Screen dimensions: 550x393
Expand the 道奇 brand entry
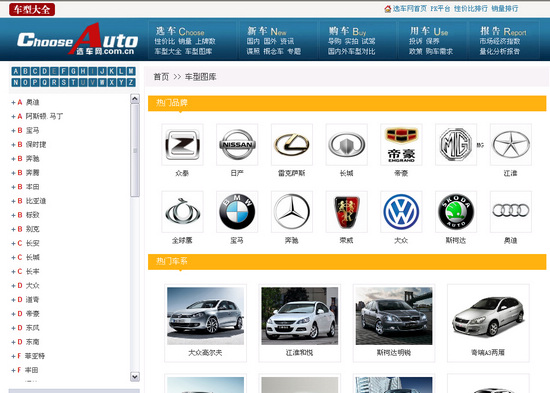13,300
